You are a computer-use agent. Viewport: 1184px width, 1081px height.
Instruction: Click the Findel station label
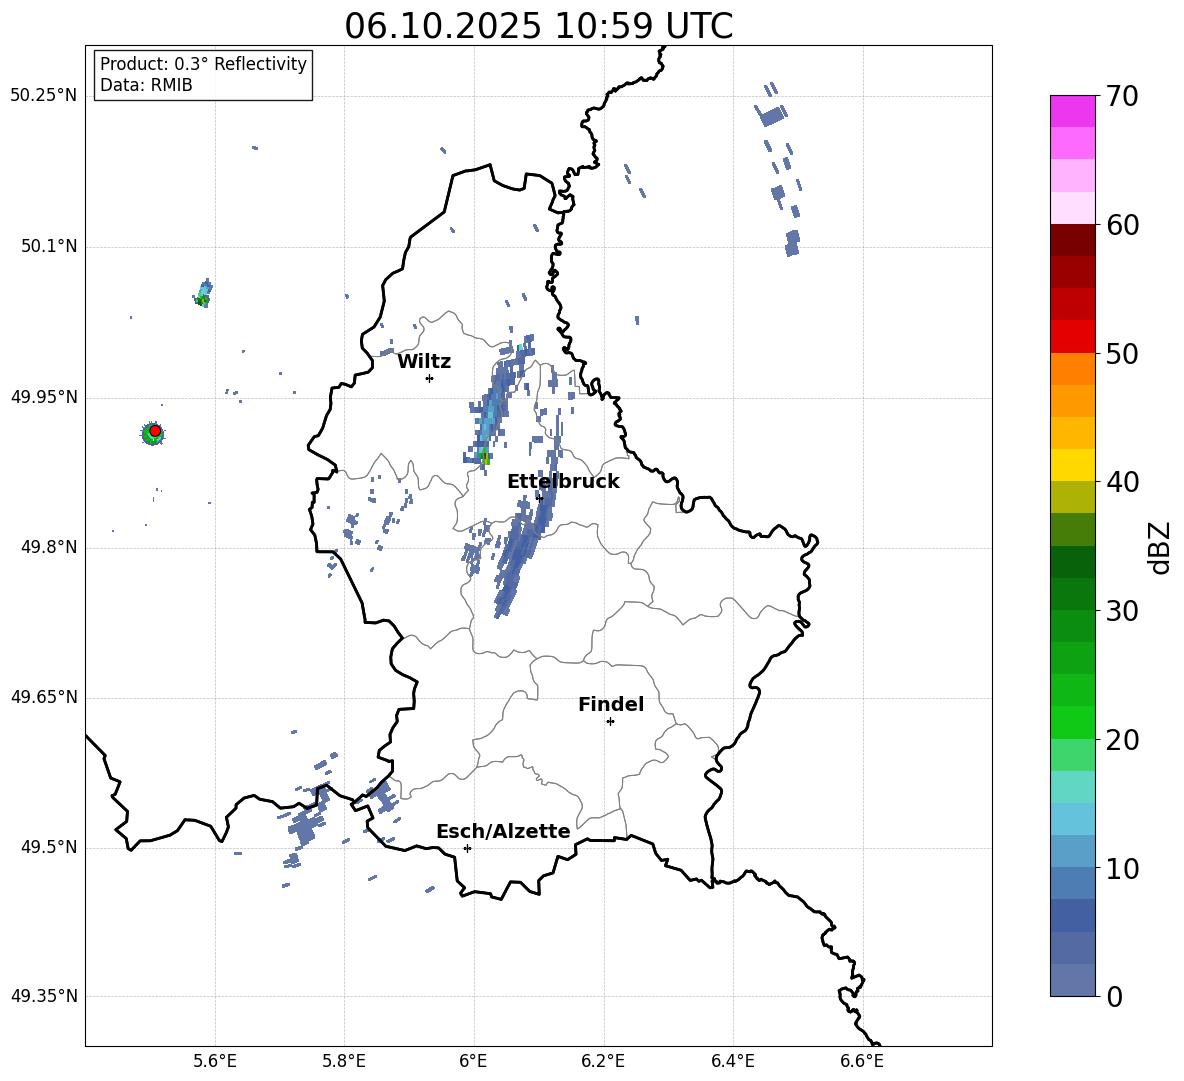[611, 704]
